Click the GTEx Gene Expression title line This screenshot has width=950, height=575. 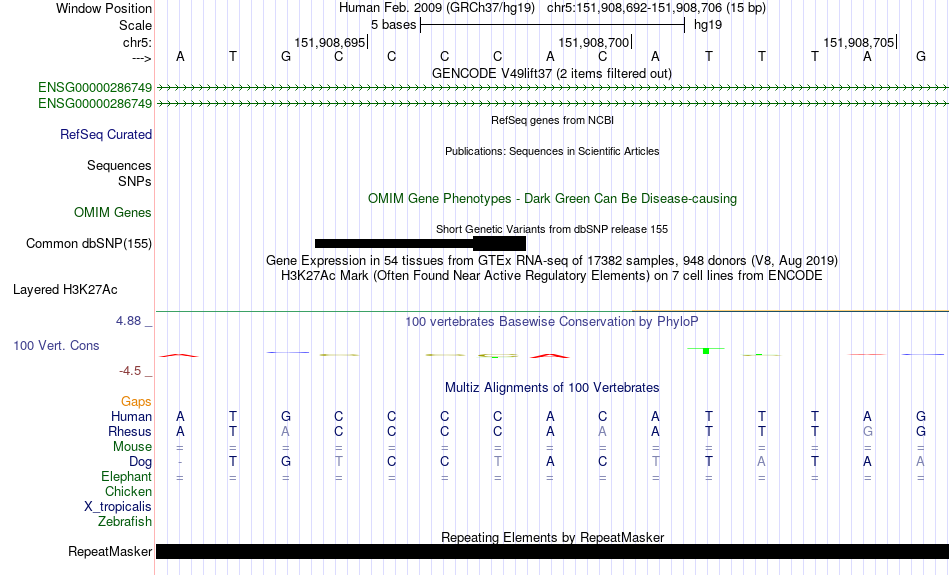552,261
